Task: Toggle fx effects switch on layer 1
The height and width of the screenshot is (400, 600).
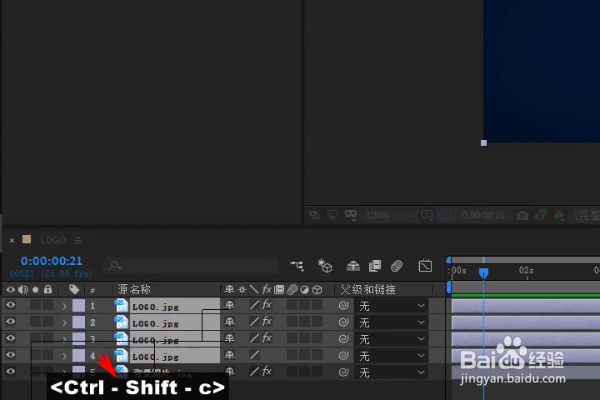Action: [267, 305]
